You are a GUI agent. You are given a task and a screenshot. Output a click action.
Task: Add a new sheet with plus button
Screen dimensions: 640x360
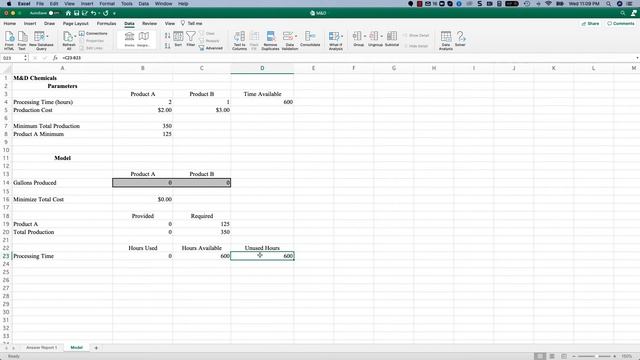pyautogui.click(x=96, y=348)
